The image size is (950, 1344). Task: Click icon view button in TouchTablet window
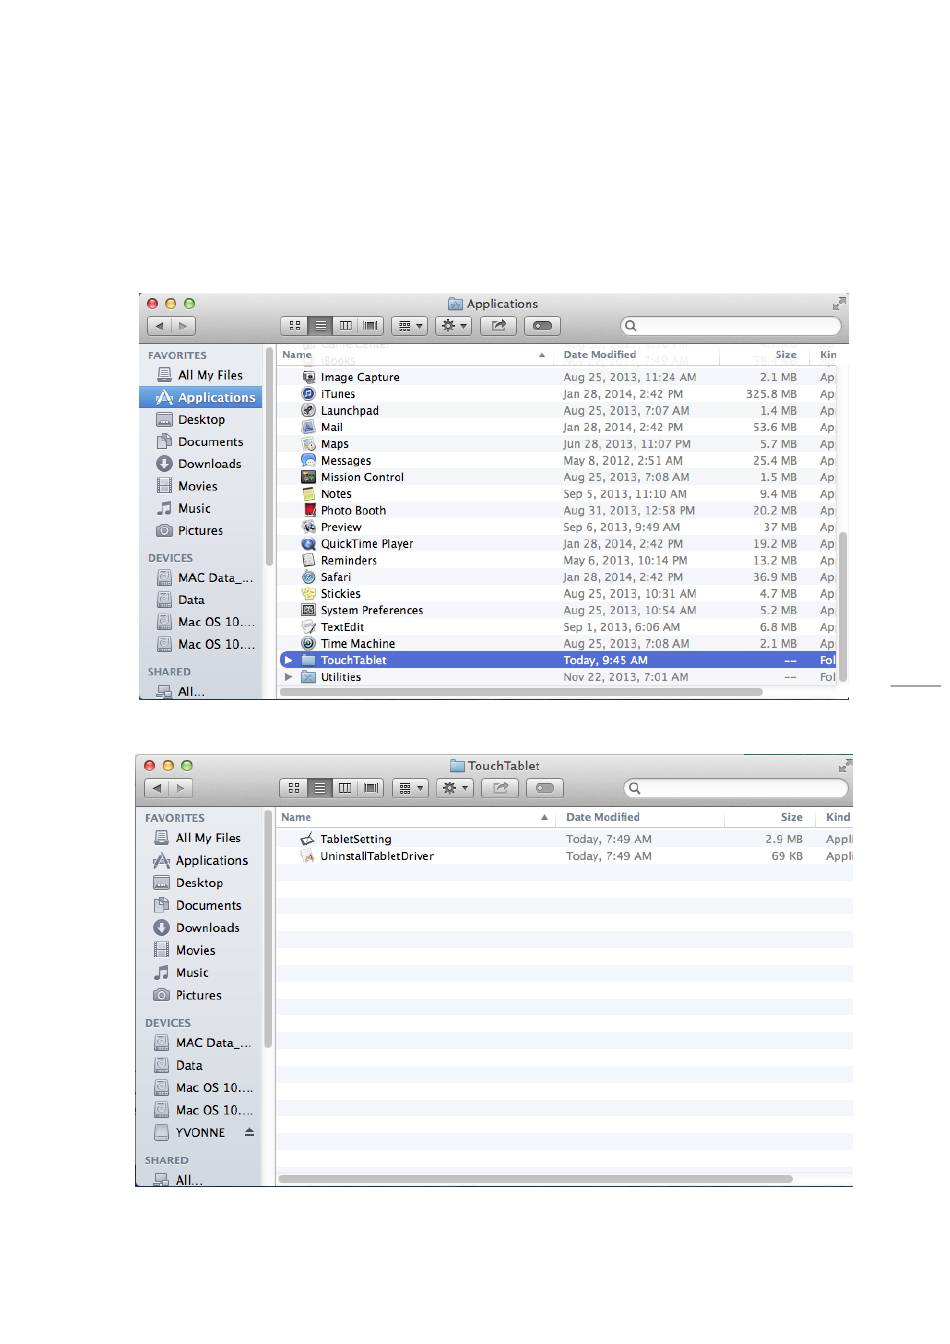click(x=294, y=788)
